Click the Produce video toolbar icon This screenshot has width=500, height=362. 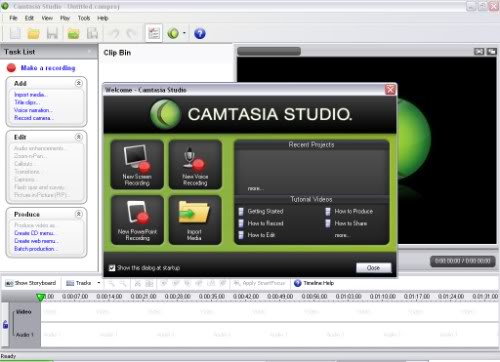[x=92, y=33]
